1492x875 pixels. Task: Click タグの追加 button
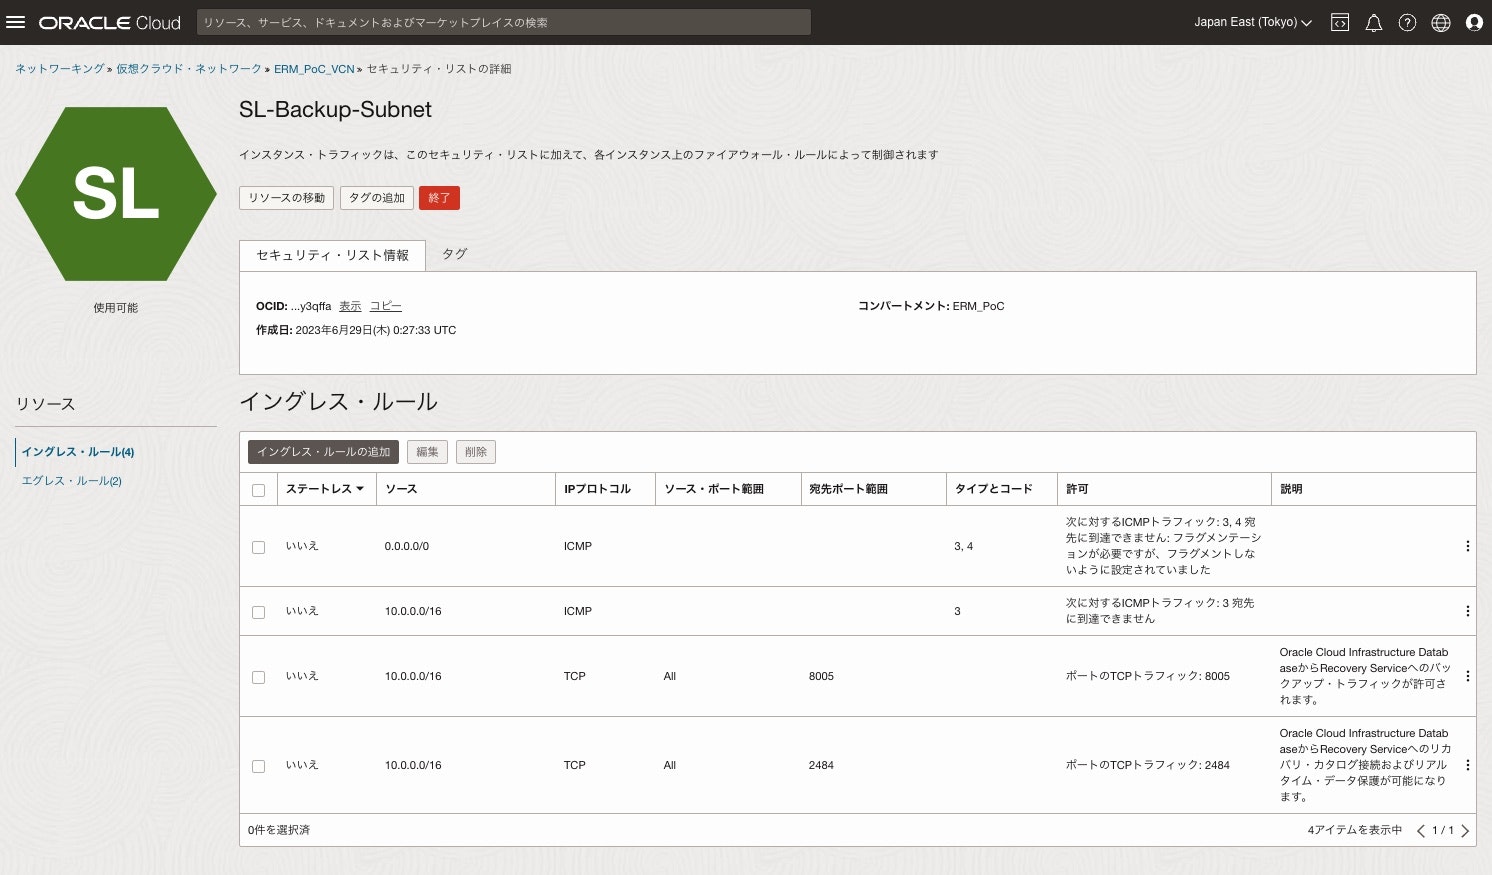point(377,198)
